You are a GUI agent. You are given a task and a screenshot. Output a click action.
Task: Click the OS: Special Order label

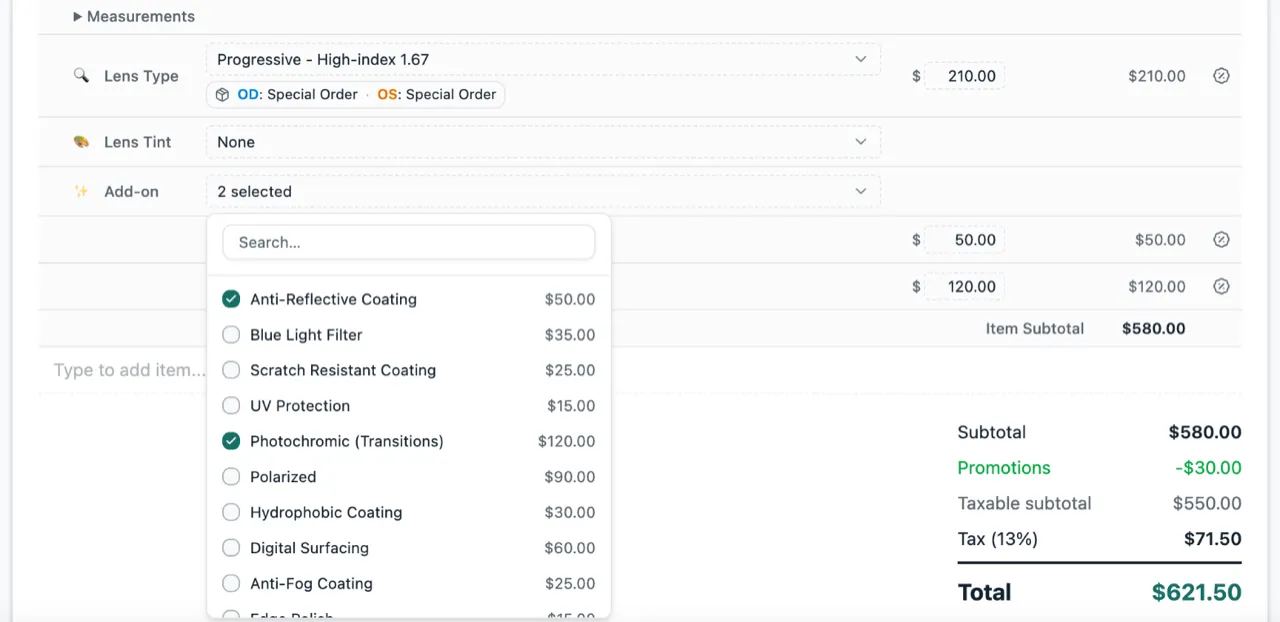(x=436, y=94)
